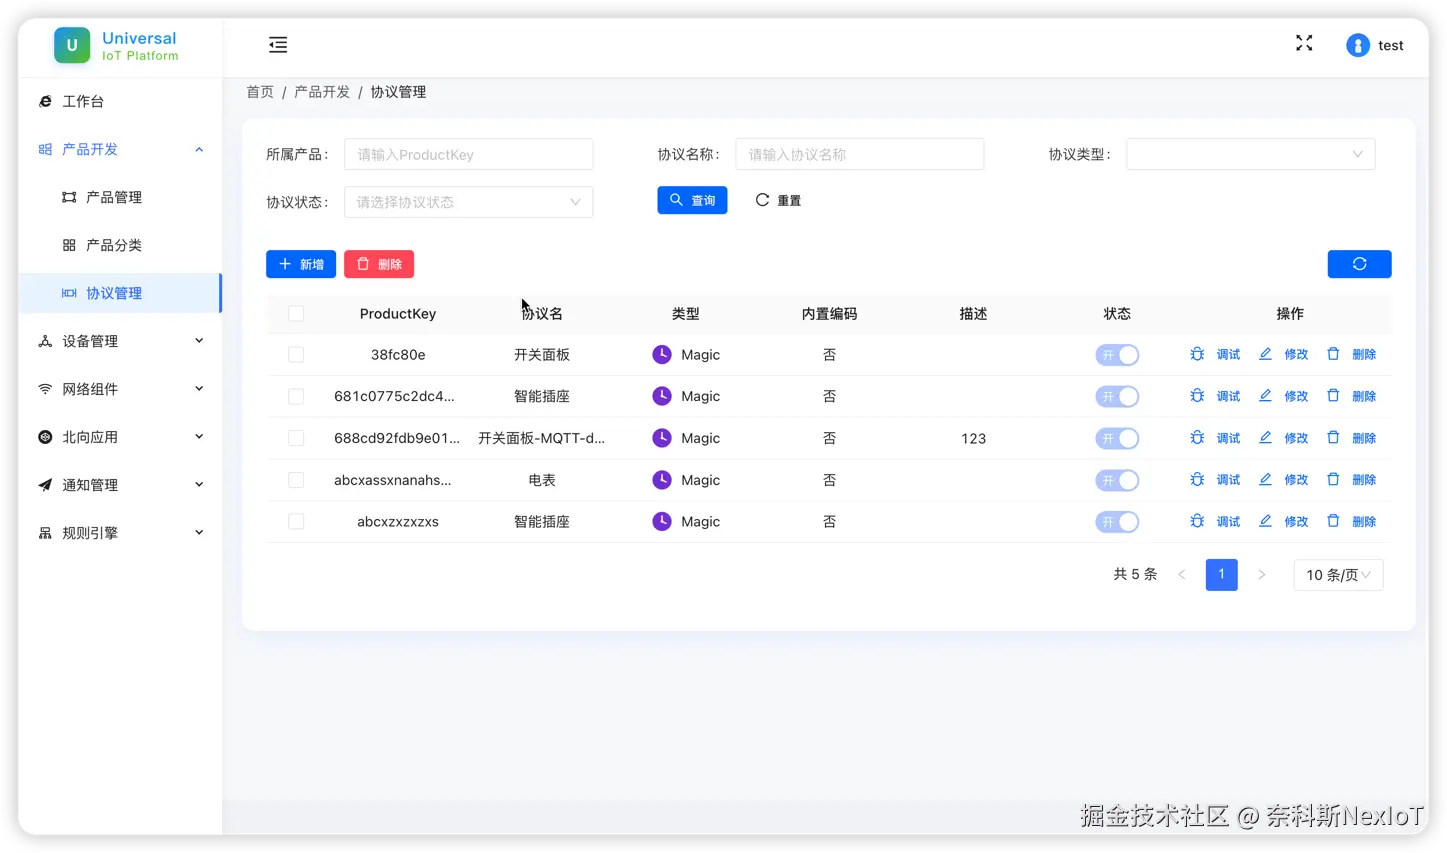
Task: Click the blue refresh icon above the table
Action: click(x=1358, y=263)
